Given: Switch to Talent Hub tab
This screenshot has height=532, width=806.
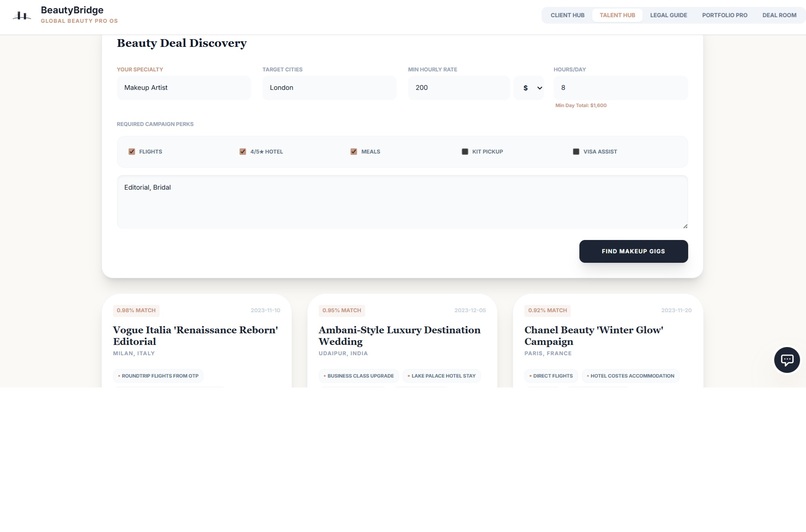Looking at the screenshot, I should (x=617, y=15).
